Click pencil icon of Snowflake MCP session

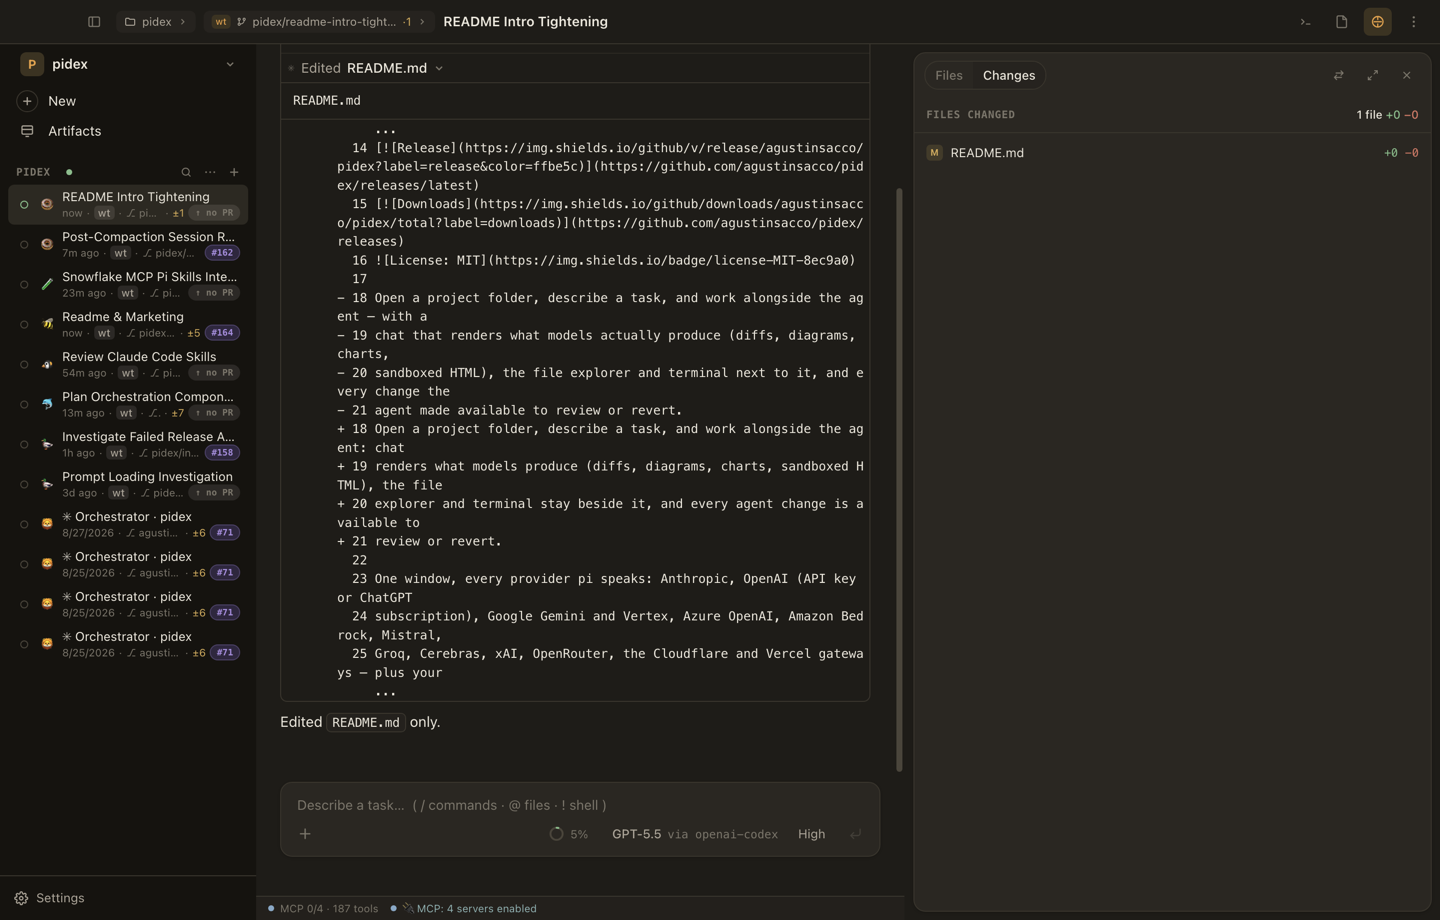click(47, 284)
